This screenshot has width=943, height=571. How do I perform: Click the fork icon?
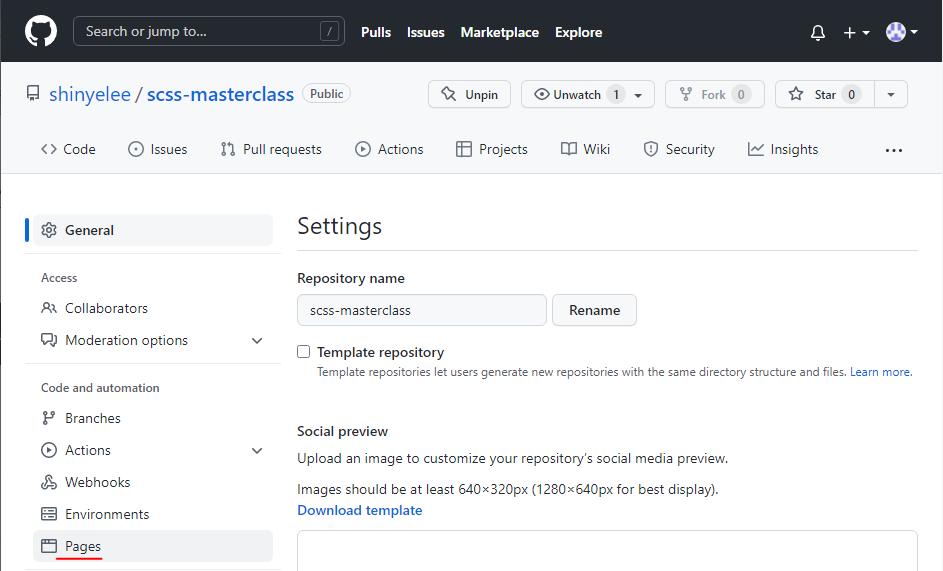686,94
